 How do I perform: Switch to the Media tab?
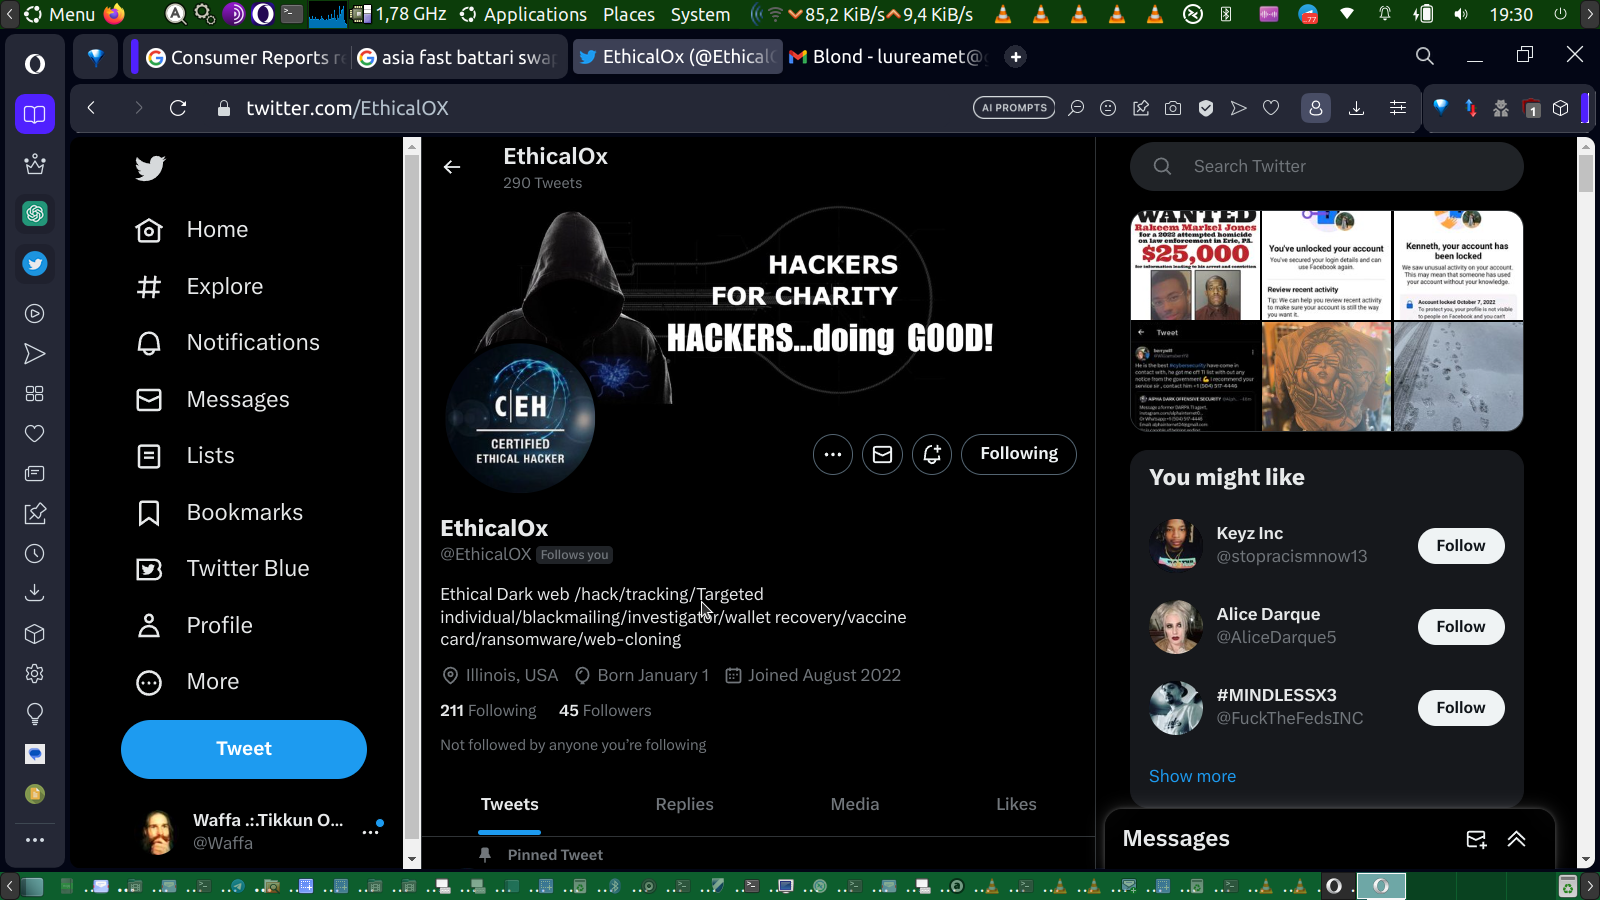point(855,805)
